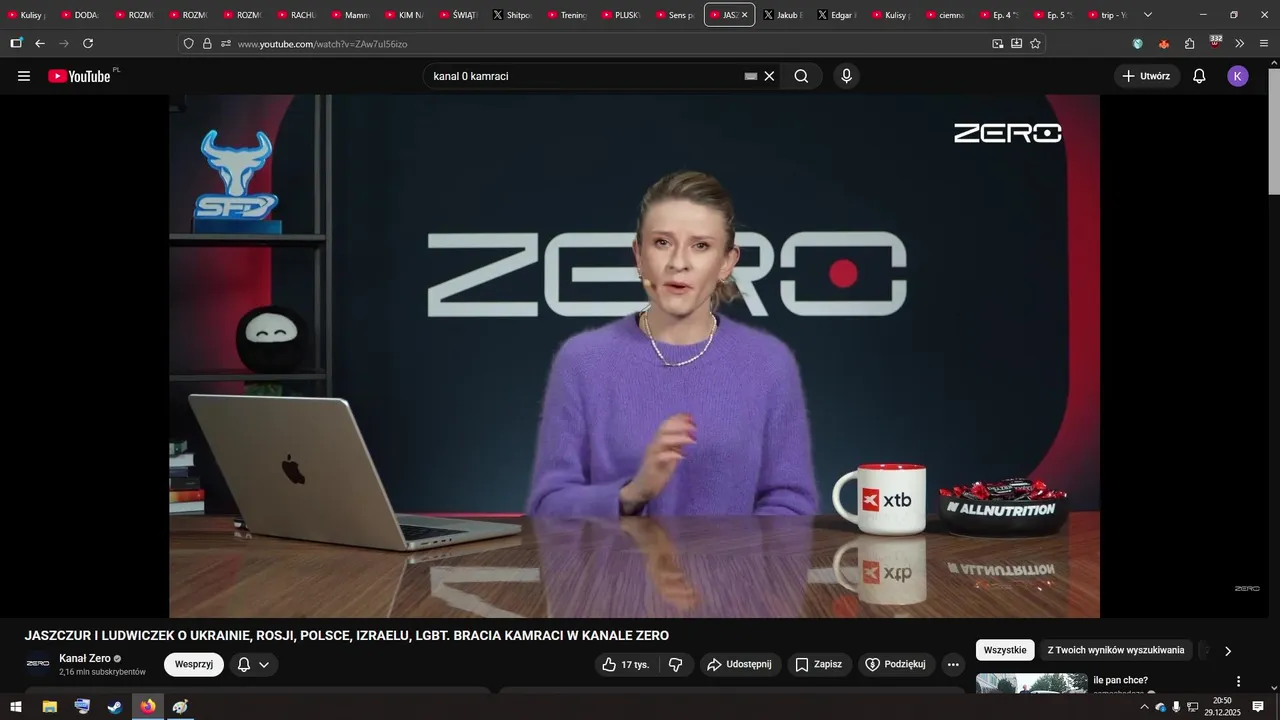The height and width of the screenshot is (720, 1280).
Task: Like the video with 17 tys. likes
Action: pyautogui.click(x=626, y=664)
